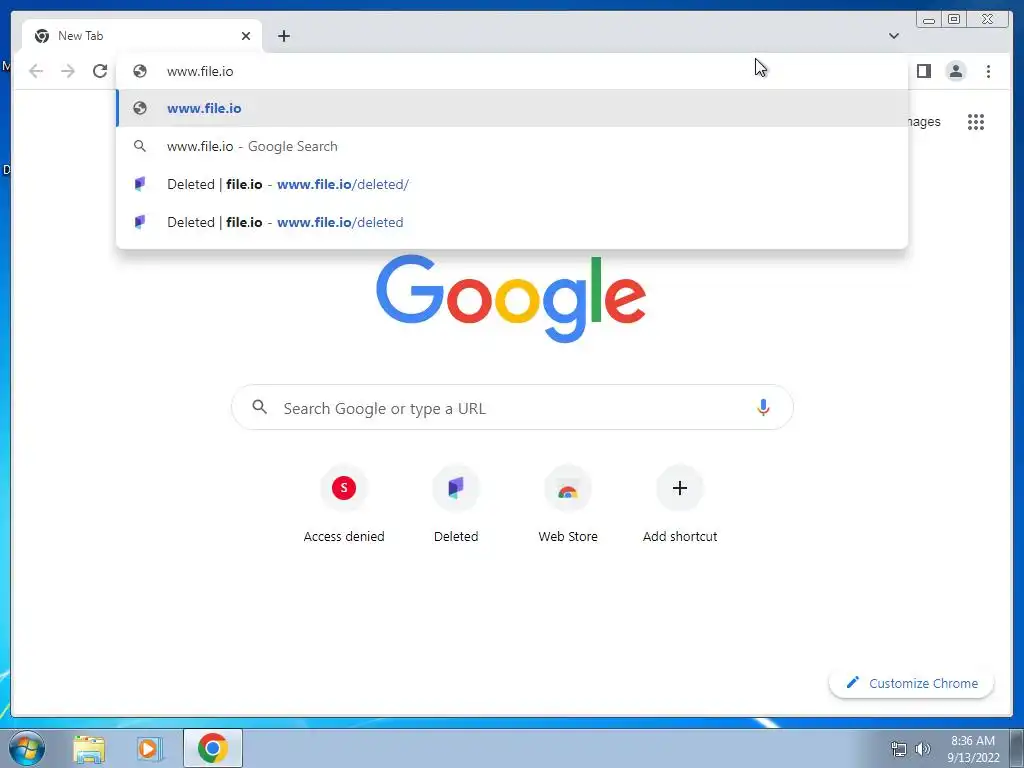
Task: Click the back navigation arrow
Action: [x=36, y=71]
